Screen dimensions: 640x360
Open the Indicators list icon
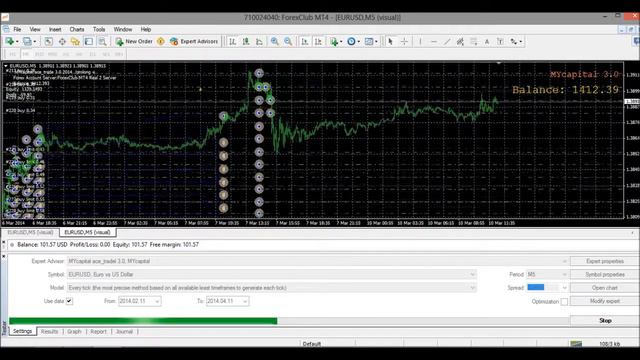point(334,41)
